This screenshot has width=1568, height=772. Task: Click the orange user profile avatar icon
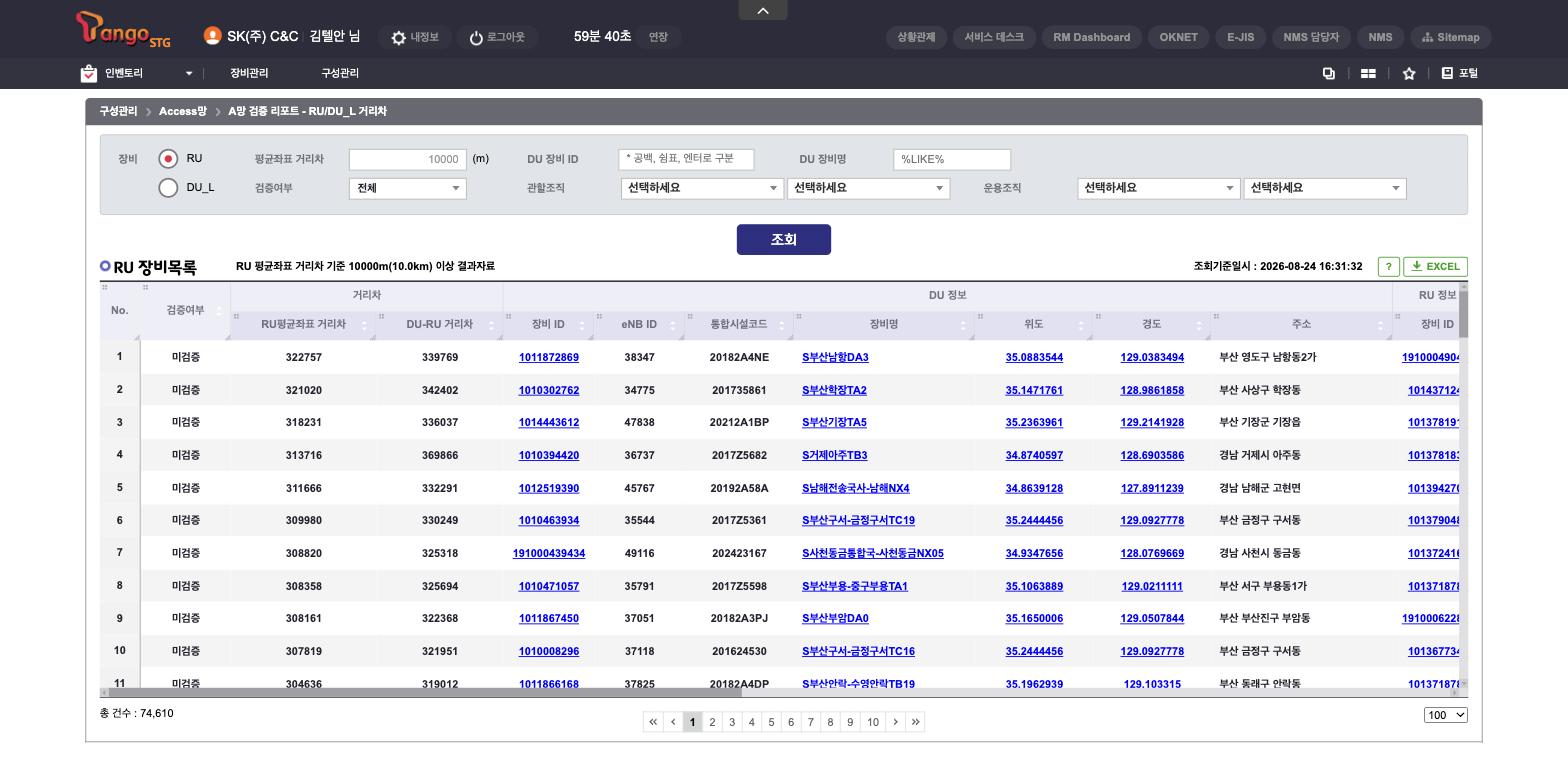pyautogui.click(x=212, y=36)
